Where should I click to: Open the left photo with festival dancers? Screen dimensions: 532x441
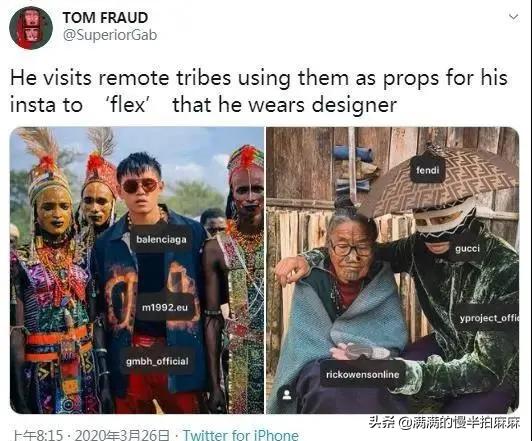tap(137, 270)
